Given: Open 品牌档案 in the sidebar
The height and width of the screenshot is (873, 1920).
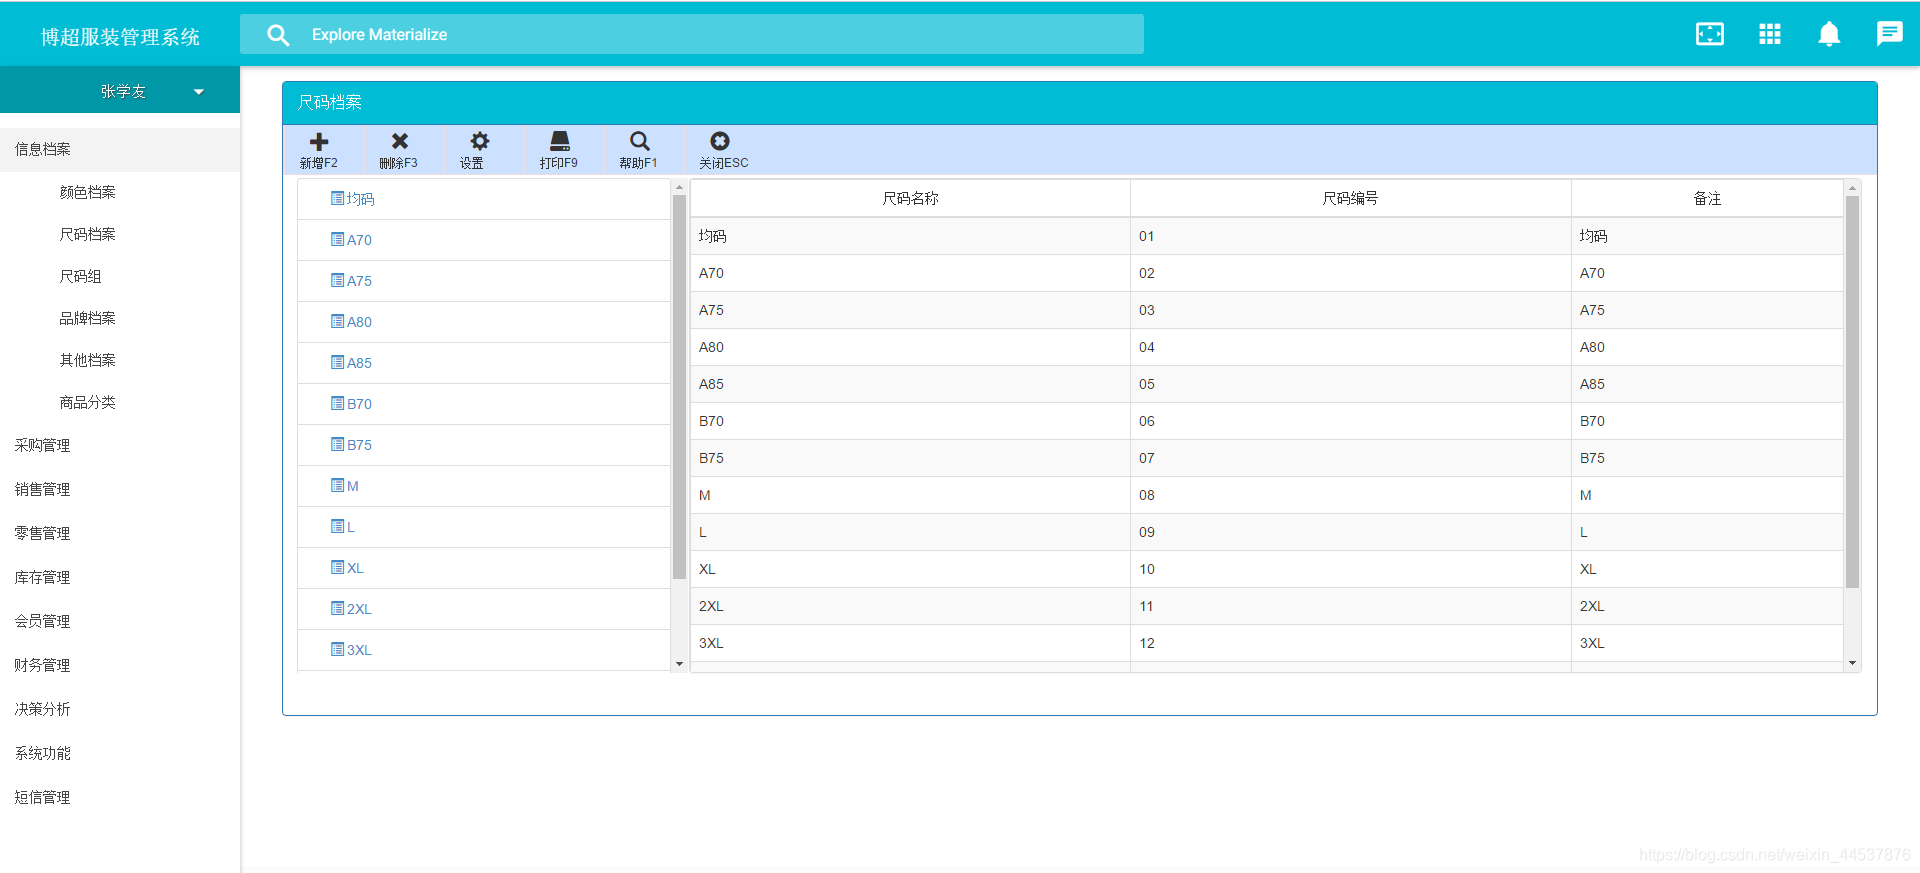Looking at the screenshot, I should [x=87, y=318].
